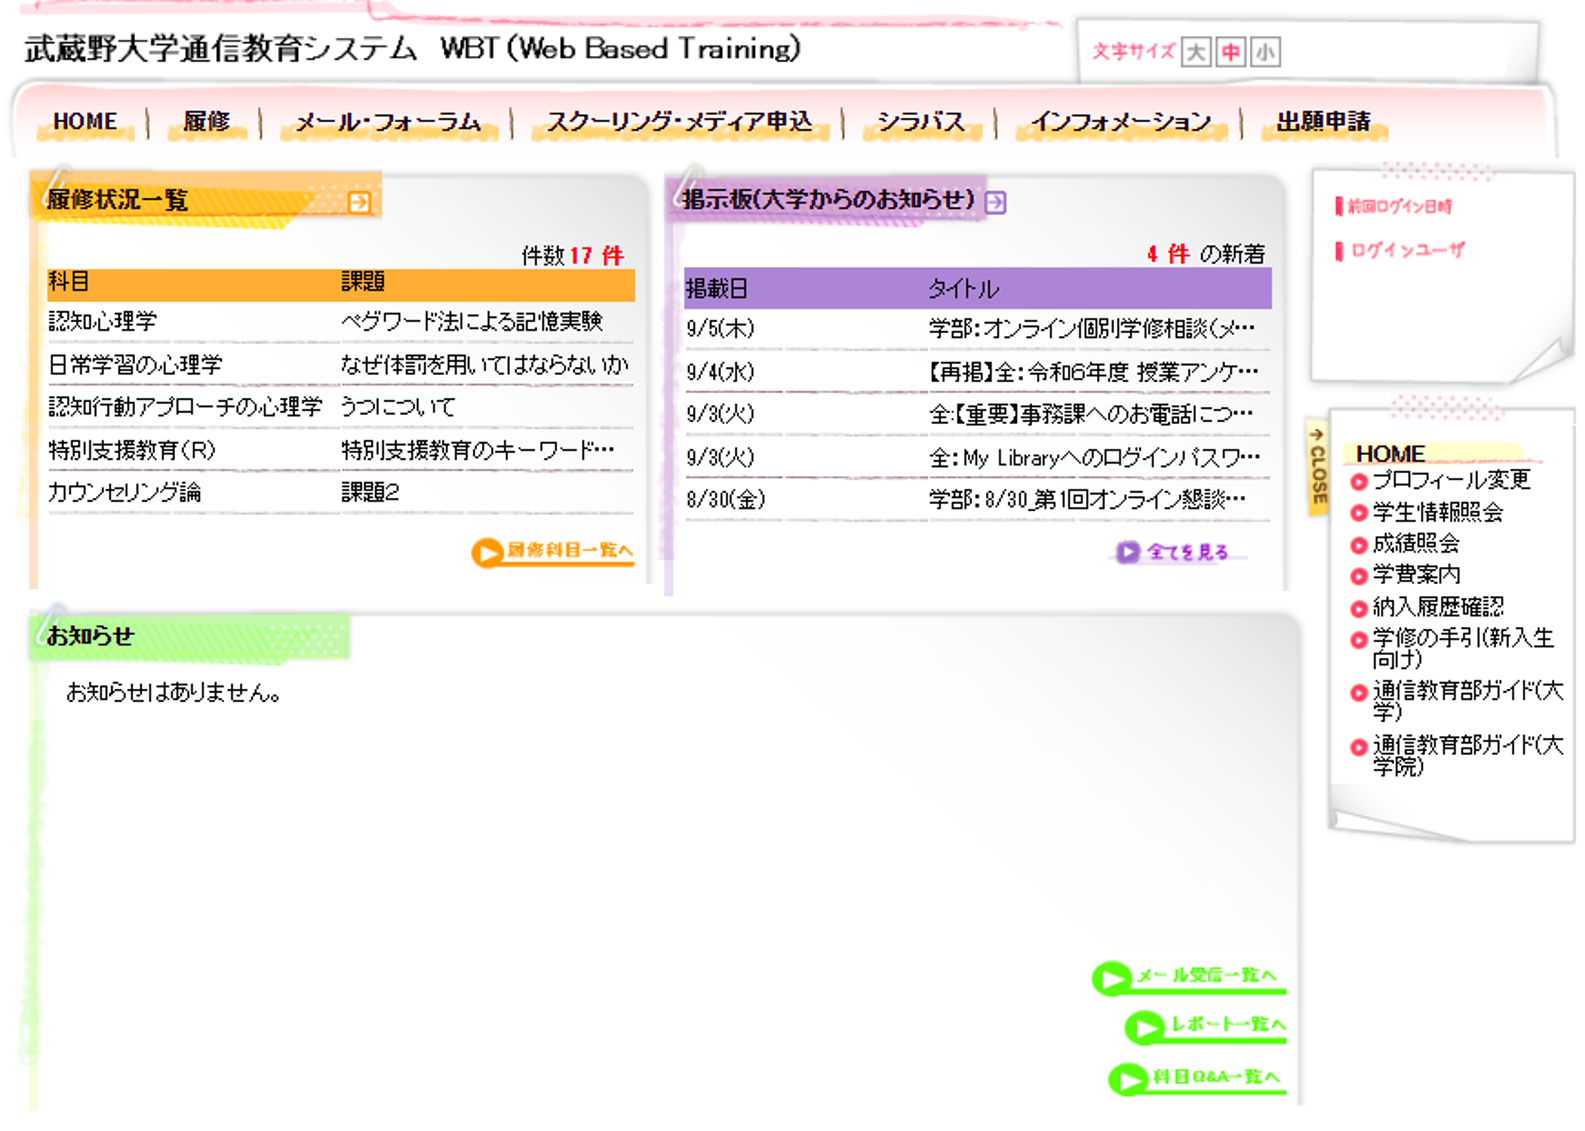Open 通信教育部ガイド(大学) link
1585x1131 pixels.
(x=1467, y=701)
